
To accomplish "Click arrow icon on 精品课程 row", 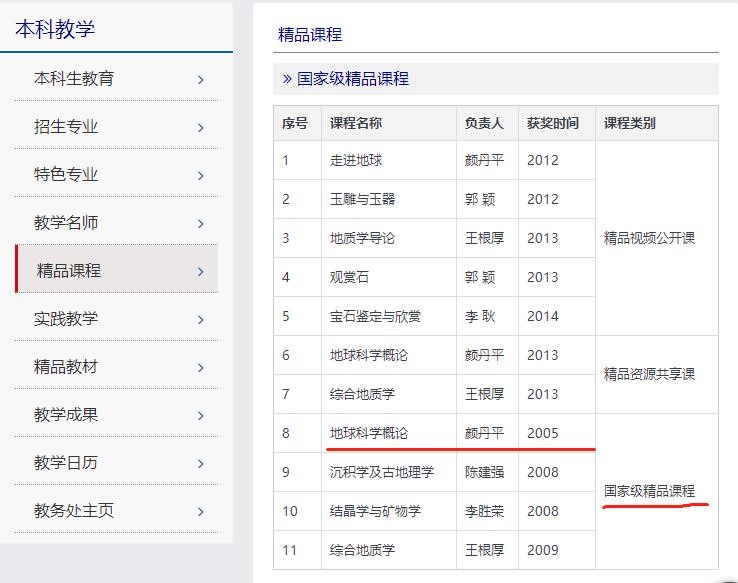I will click(x=201, y=271).
